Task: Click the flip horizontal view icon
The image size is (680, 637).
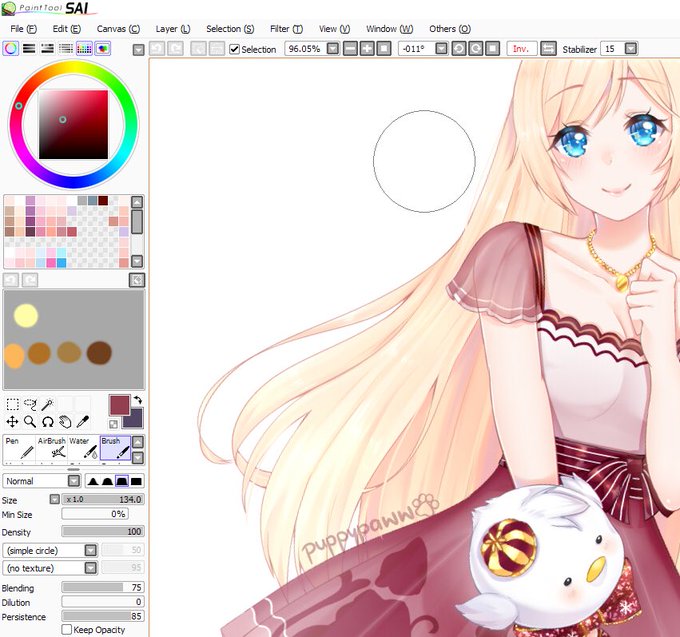Action: 548,49
